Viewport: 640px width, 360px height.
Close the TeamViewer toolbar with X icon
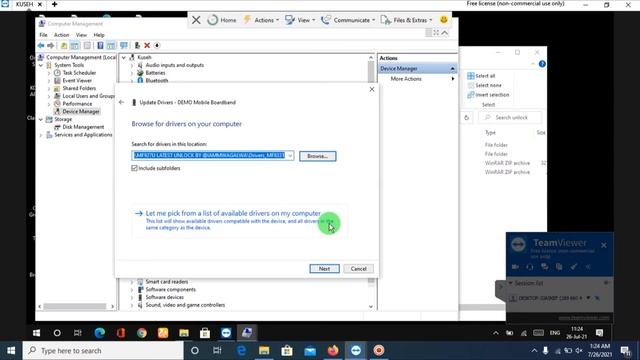(x=196, y=20)
